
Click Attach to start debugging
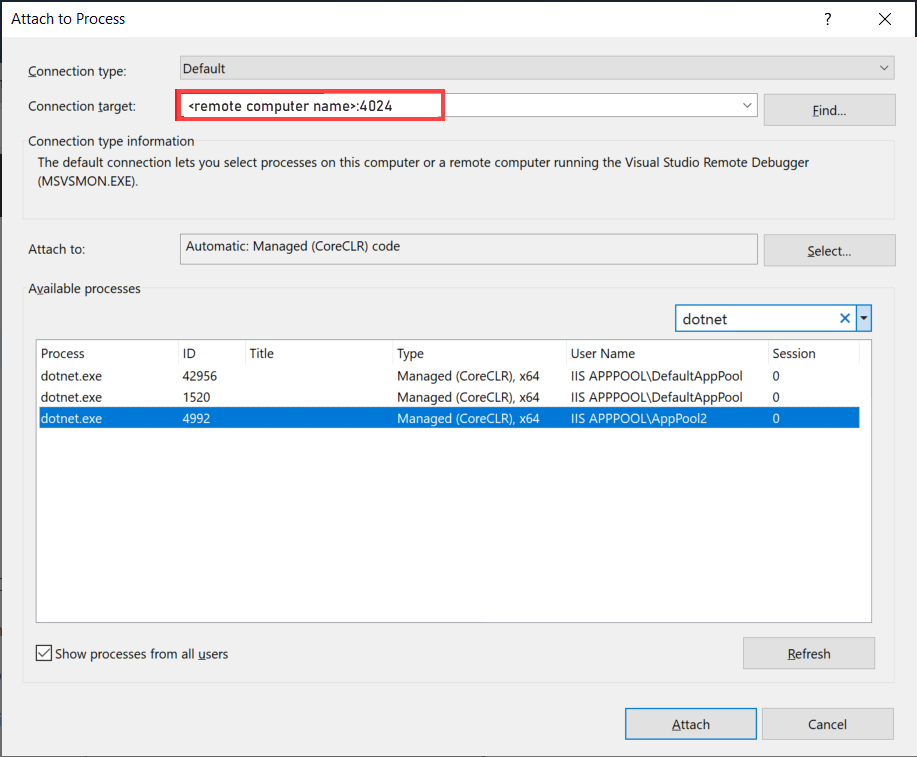pyautogui.click(x=690, y=723)
